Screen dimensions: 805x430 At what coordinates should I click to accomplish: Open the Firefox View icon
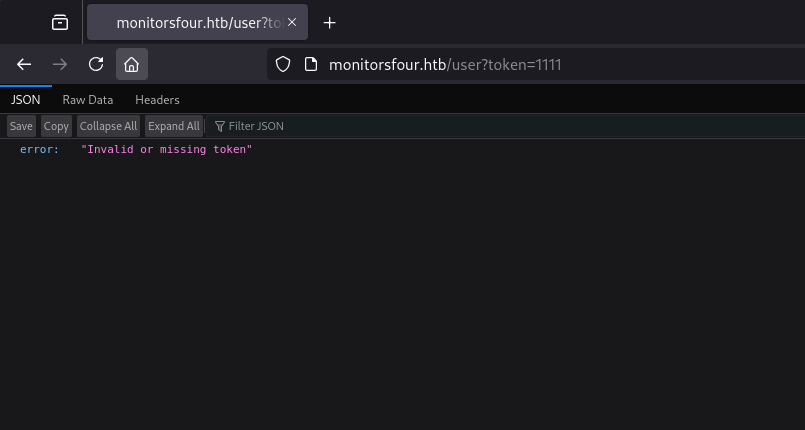(60, 22)
